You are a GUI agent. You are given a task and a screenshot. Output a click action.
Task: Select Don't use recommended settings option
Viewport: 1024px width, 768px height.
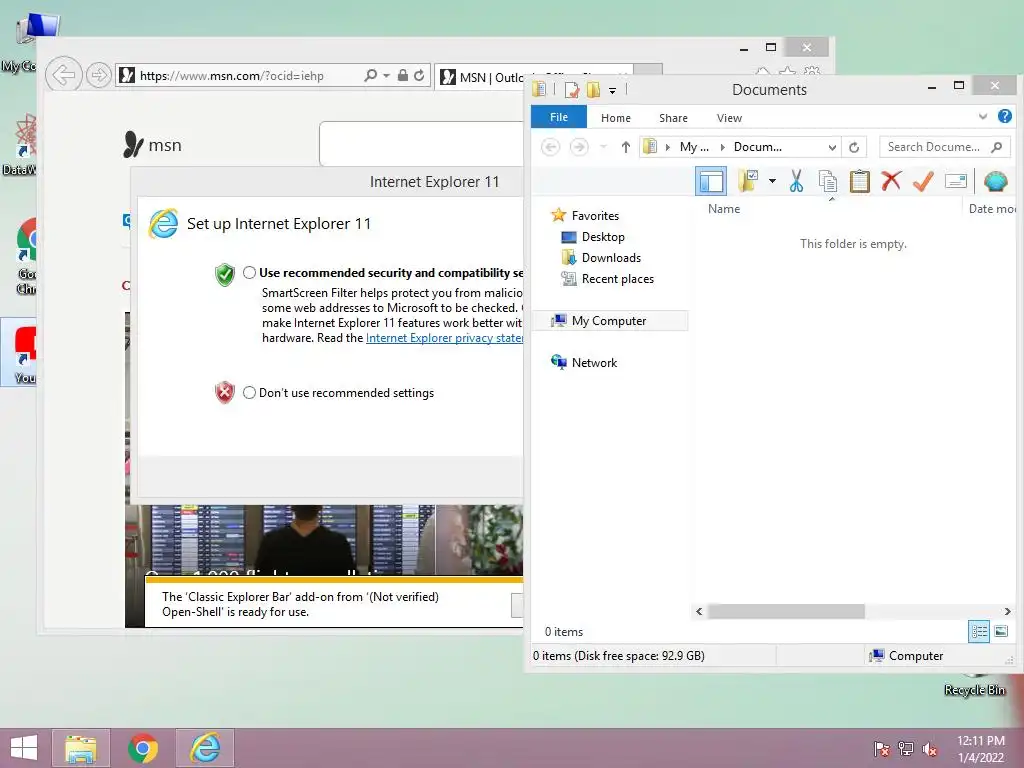[x=249, y=392]
